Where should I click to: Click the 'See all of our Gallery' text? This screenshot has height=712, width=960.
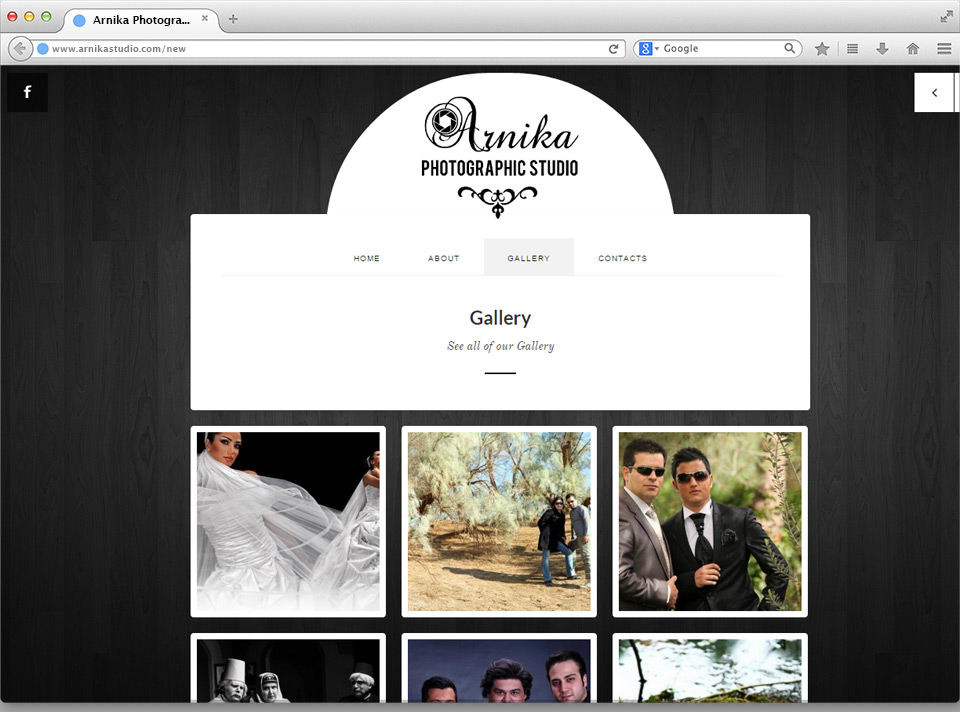(500, 346)
